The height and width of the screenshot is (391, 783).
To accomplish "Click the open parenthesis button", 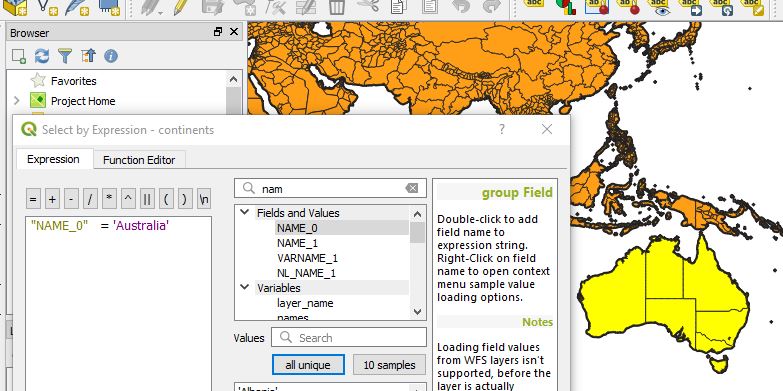I will click(166, 199).
